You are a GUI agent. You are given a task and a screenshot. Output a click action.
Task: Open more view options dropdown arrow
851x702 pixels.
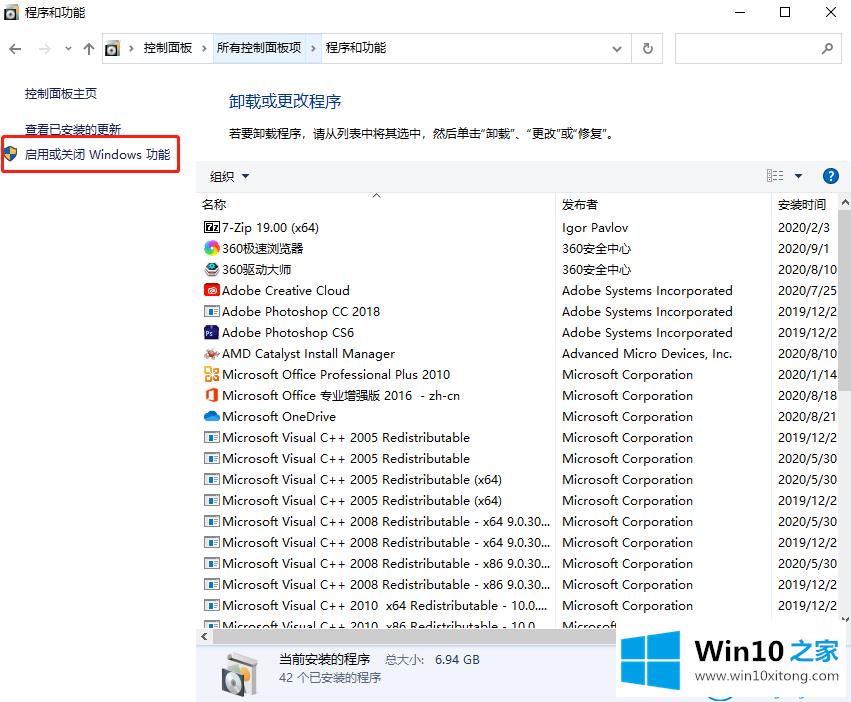(x=798, y=176)
